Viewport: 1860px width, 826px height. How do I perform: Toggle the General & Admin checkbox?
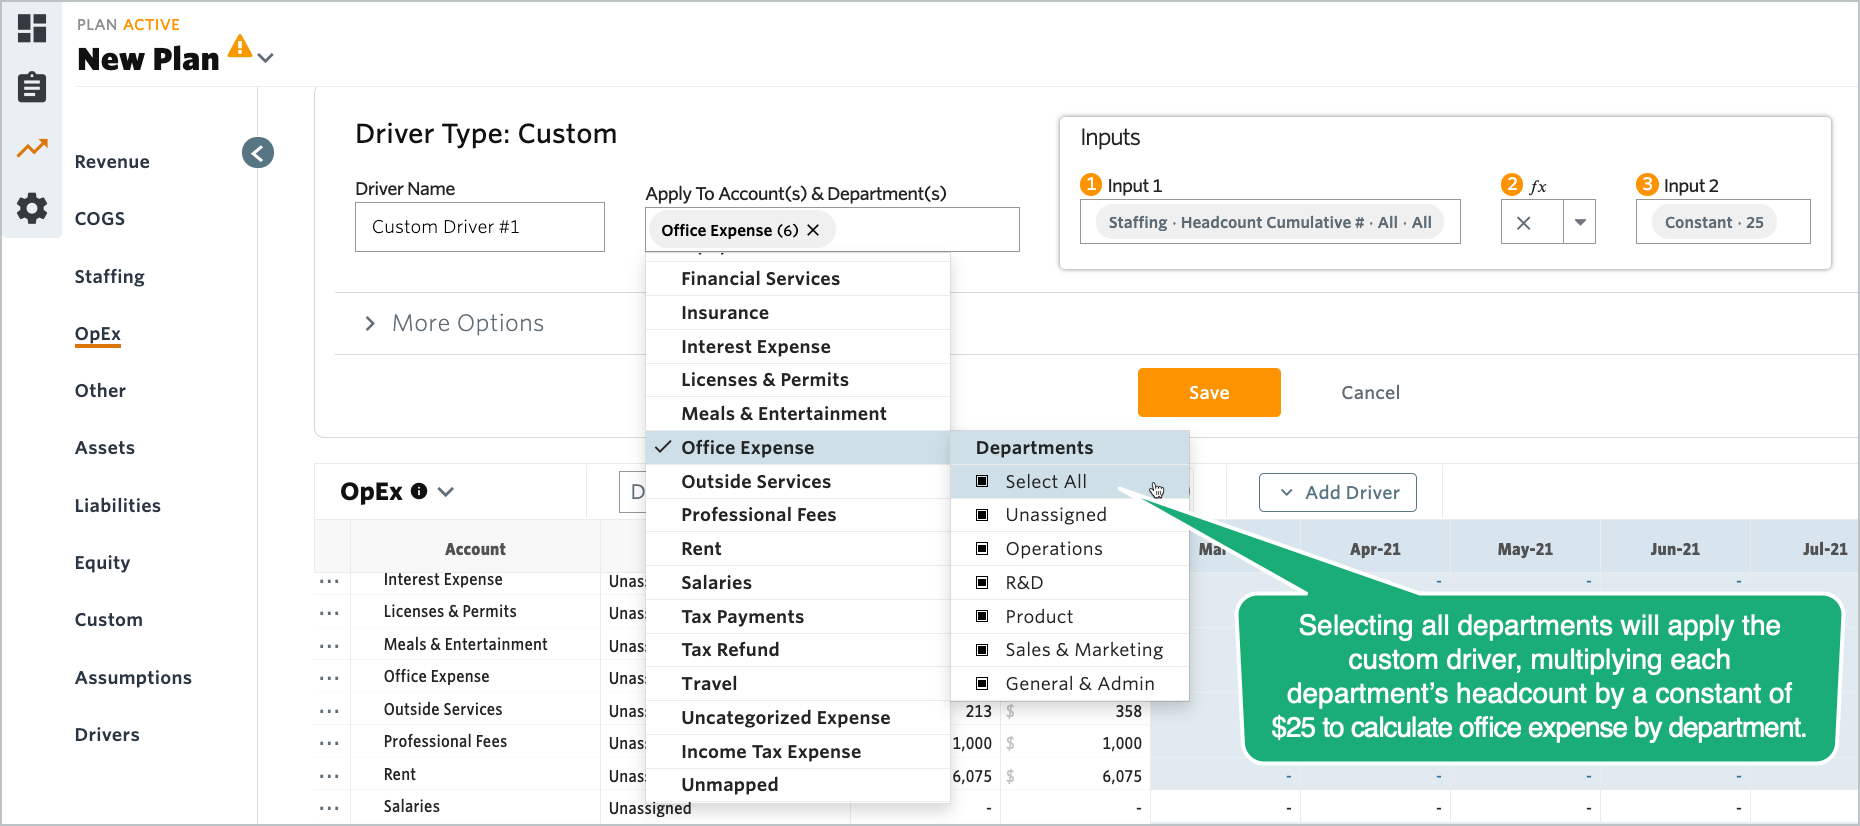(982, 684)
